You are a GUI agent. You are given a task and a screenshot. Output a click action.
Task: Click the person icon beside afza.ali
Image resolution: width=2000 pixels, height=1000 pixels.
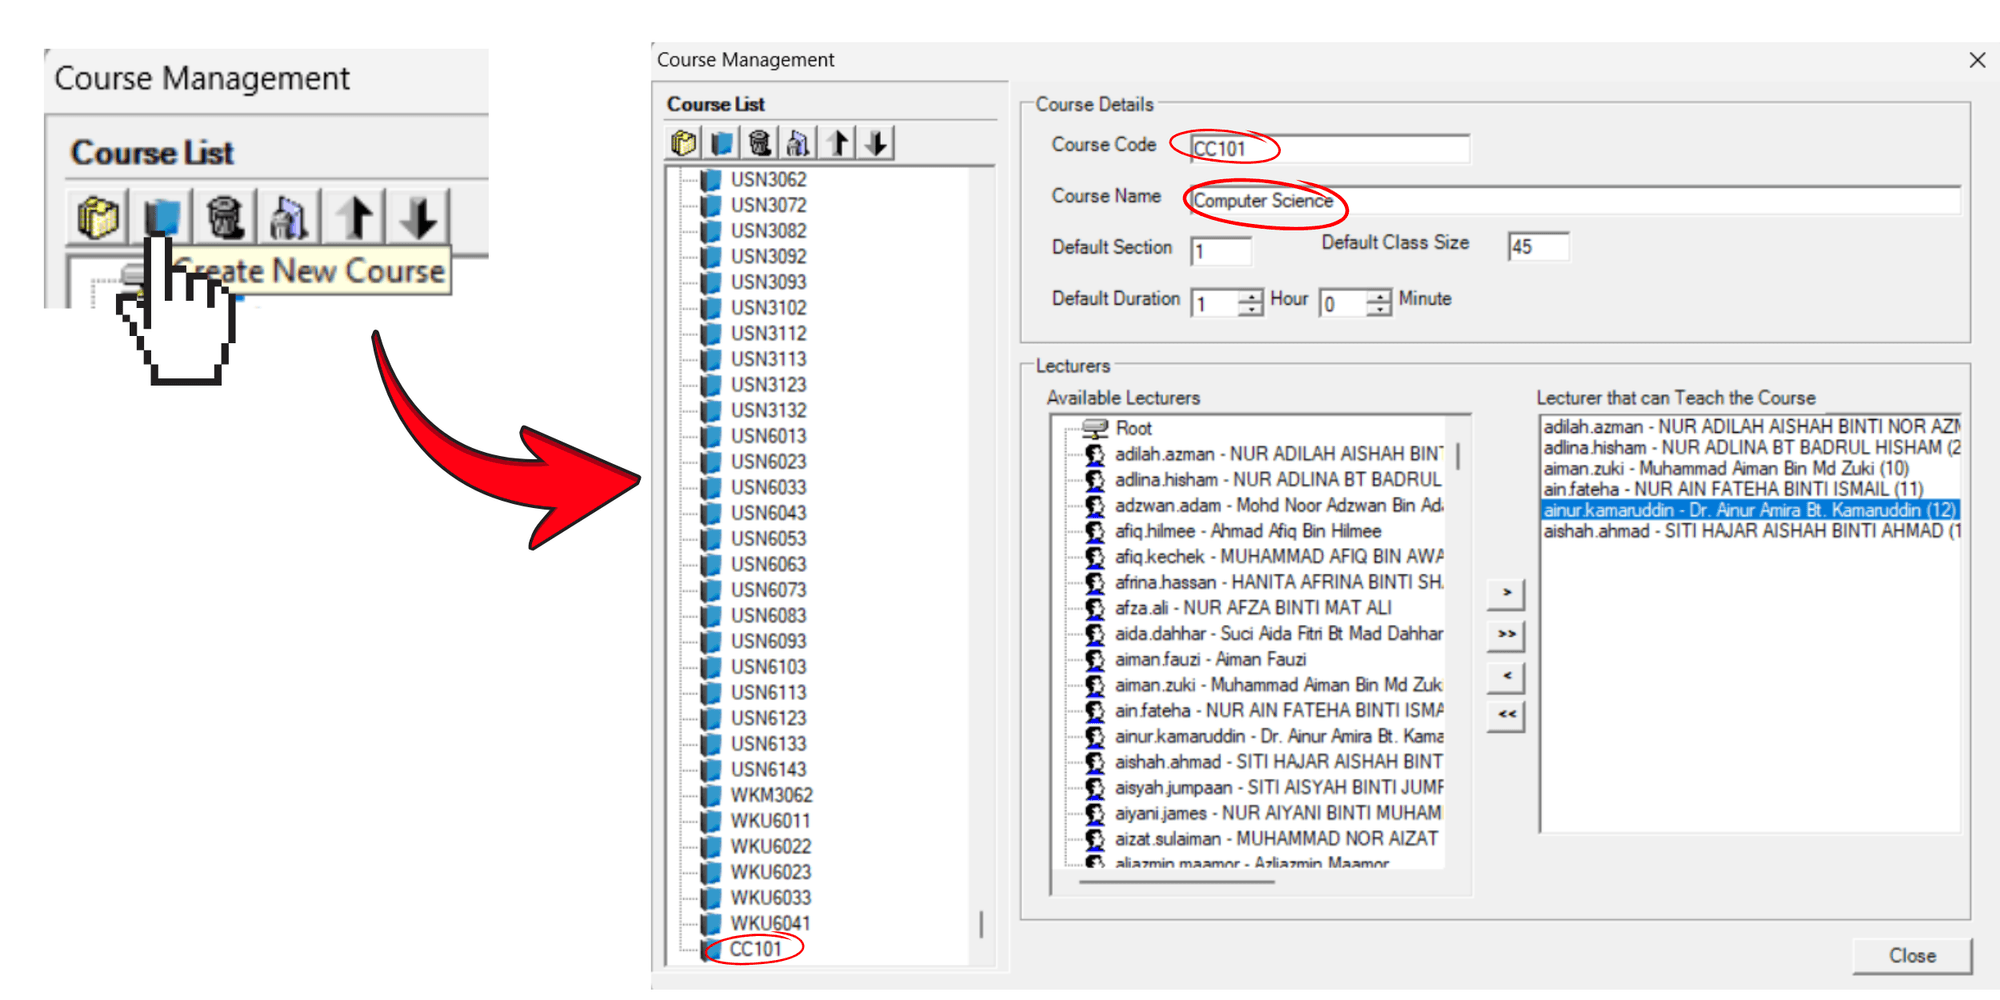(1095, 608)
